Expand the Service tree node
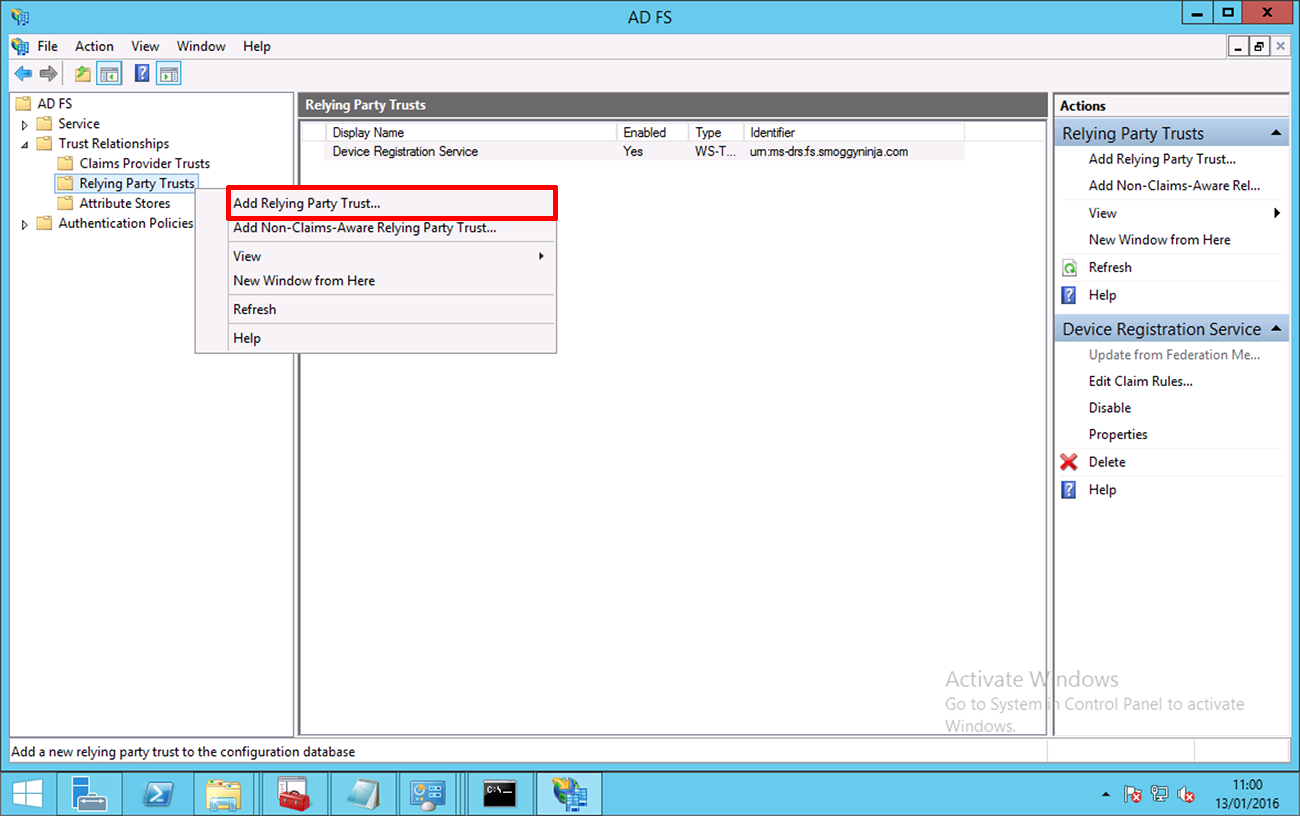 (x=25, y=125)
